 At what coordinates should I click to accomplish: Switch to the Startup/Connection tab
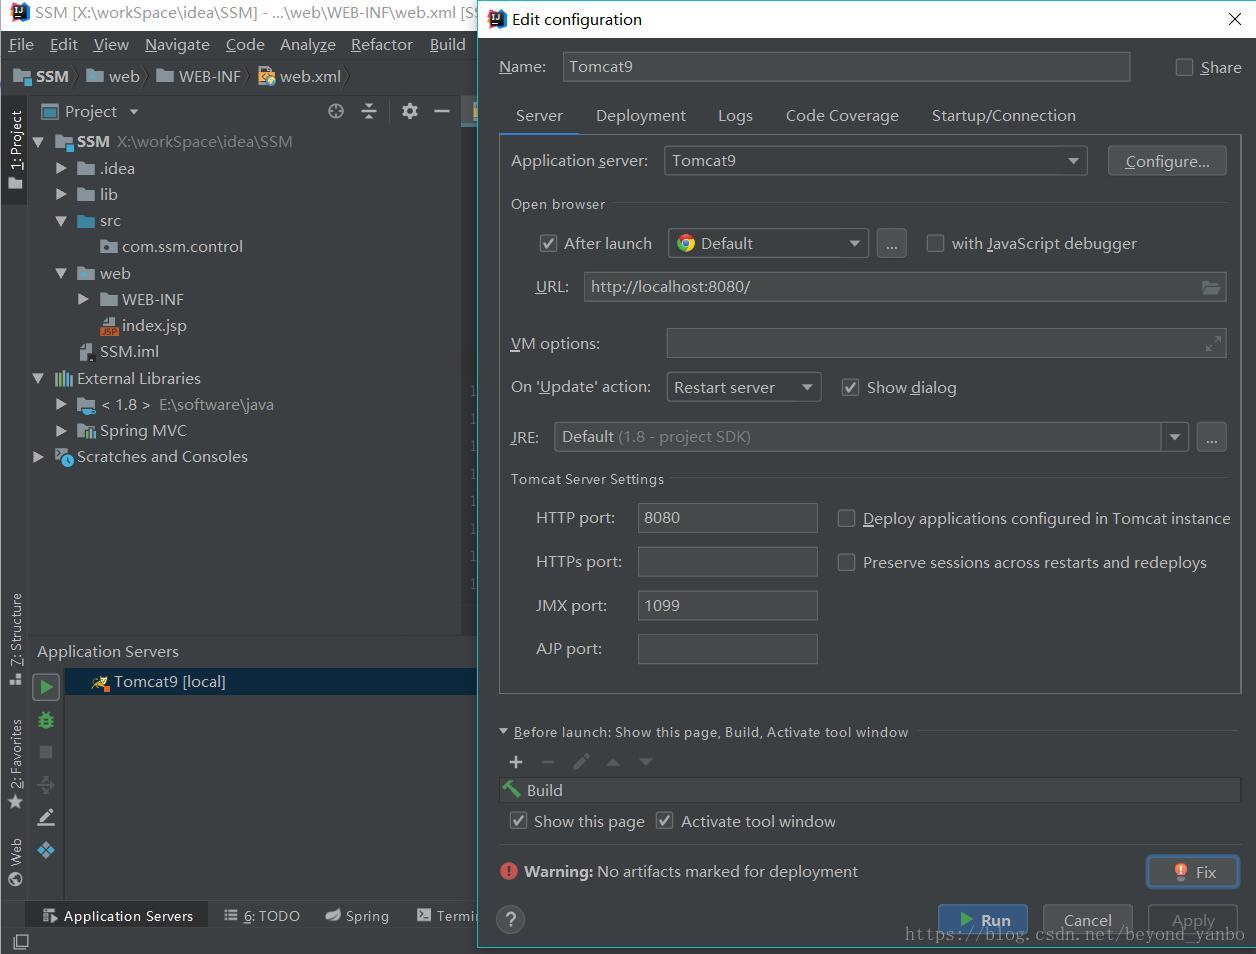(1003, 116)
